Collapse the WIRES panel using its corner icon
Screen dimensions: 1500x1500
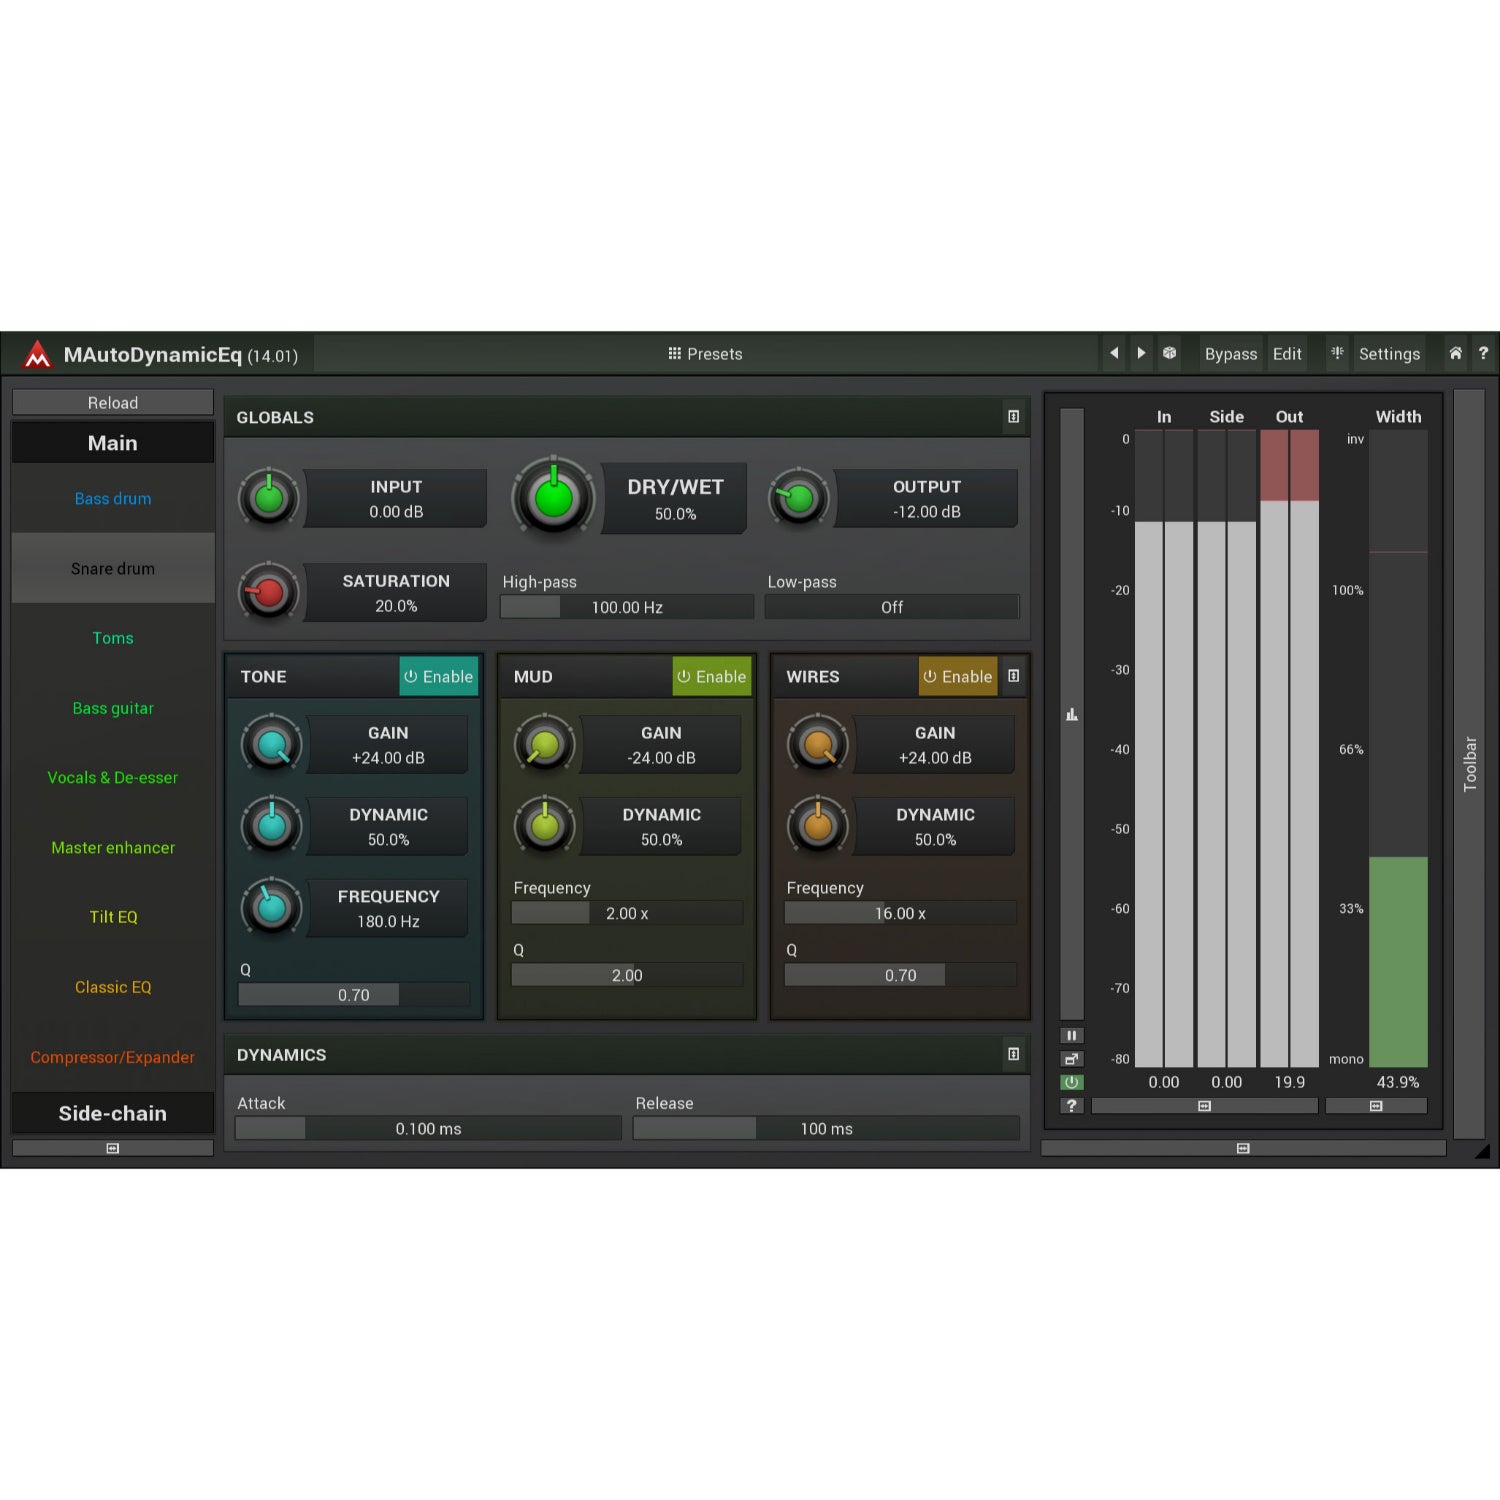tap(1013, 676)
